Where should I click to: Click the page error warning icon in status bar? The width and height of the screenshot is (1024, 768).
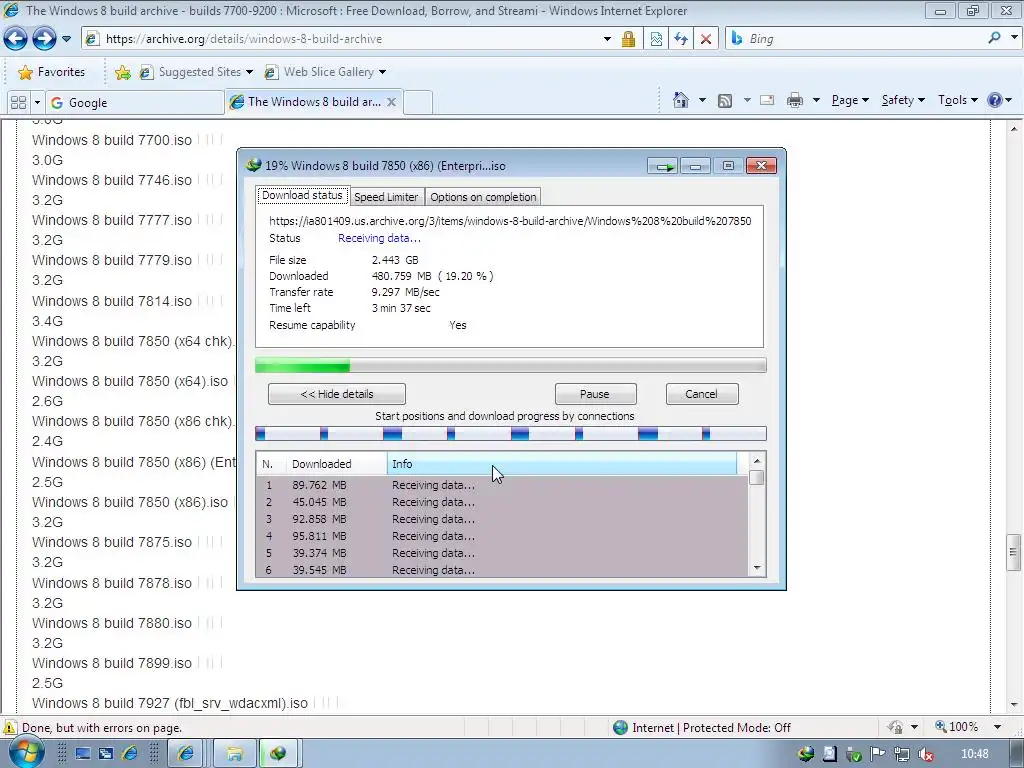click(x=9, y=728)
